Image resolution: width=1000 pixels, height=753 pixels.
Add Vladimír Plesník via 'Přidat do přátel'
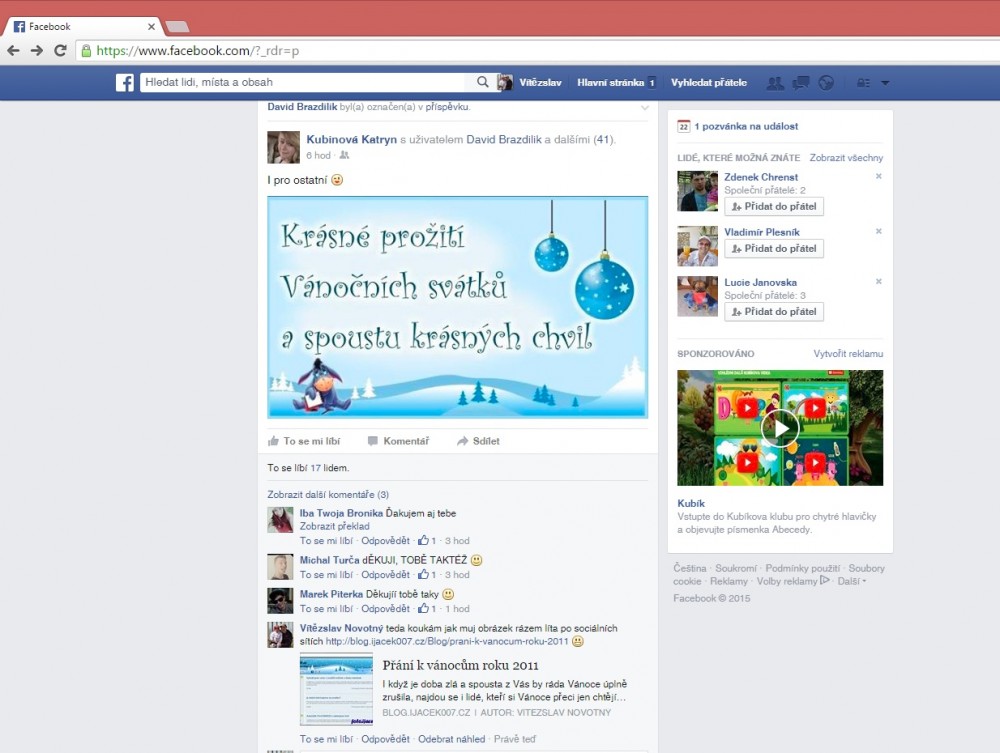(x=774, y=249)
